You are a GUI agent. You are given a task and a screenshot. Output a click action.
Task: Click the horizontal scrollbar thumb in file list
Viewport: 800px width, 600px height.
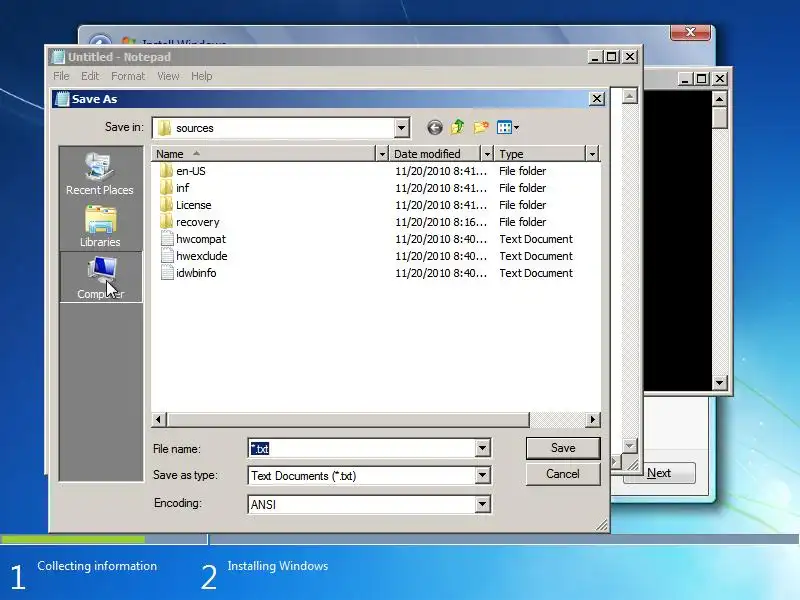tap(348, 419)
